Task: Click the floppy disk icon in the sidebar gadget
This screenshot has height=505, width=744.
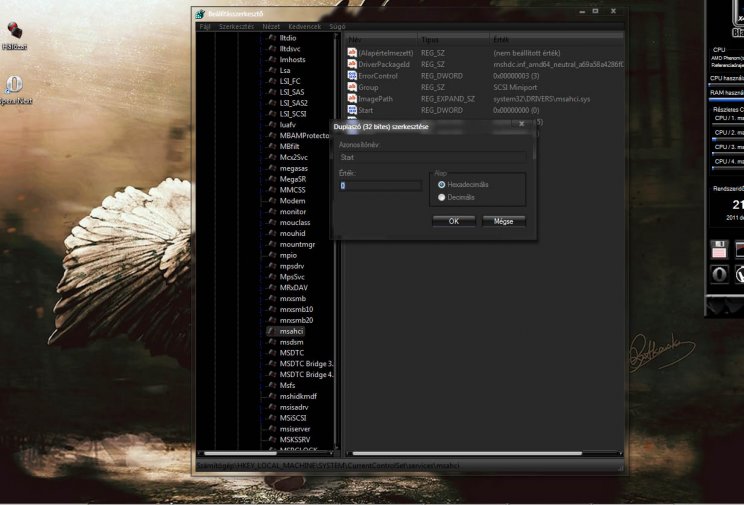Action: 719,249
